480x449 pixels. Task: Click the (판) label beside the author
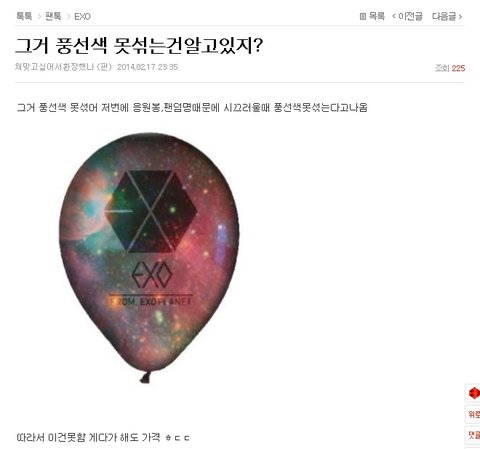104,67
